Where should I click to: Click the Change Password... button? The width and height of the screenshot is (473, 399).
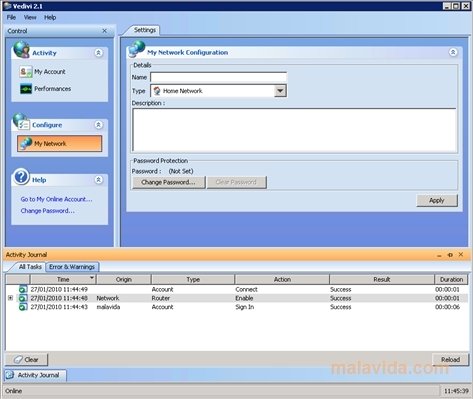pyautogui.click(x=169, y=182)
